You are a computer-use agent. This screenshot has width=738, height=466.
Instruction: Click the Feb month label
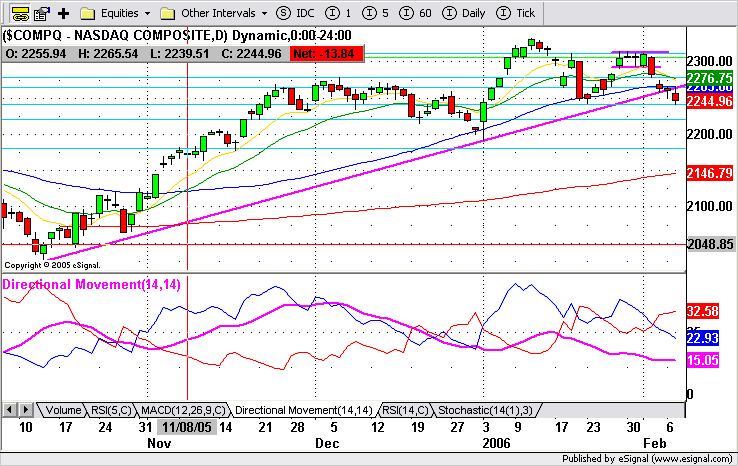point(655,443)
